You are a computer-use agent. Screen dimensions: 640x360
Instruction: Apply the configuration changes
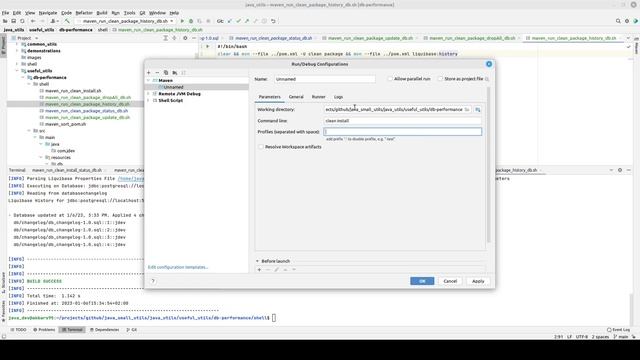click(478, 281)
